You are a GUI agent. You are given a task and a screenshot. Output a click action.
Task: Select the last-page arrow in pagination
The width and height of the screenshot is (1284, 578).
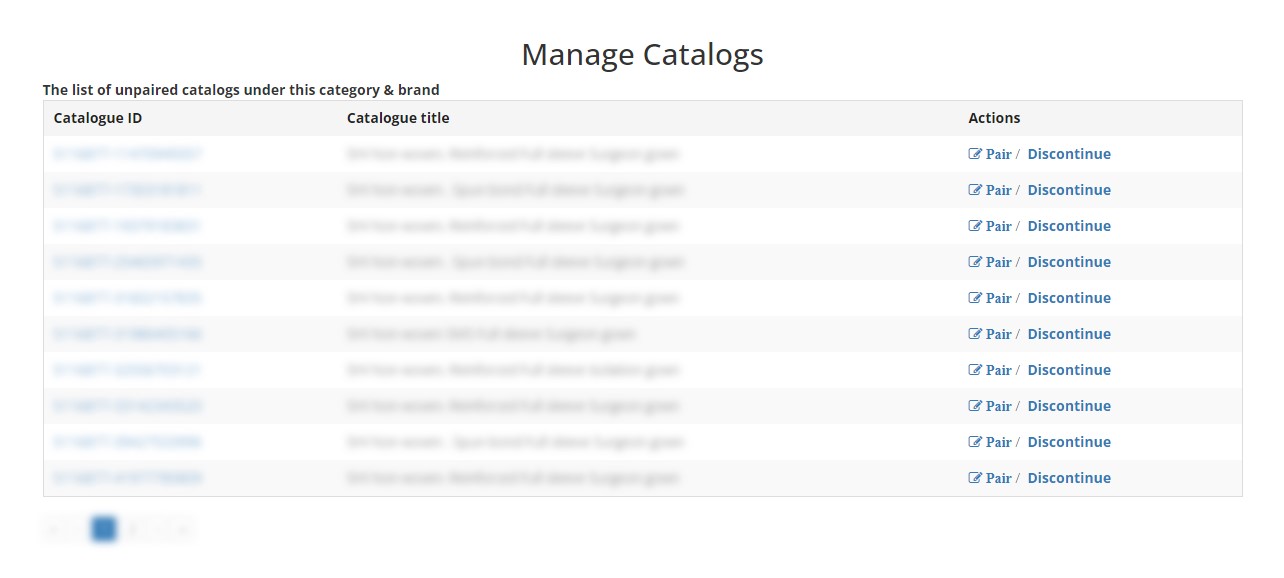[x=183, y=529]
